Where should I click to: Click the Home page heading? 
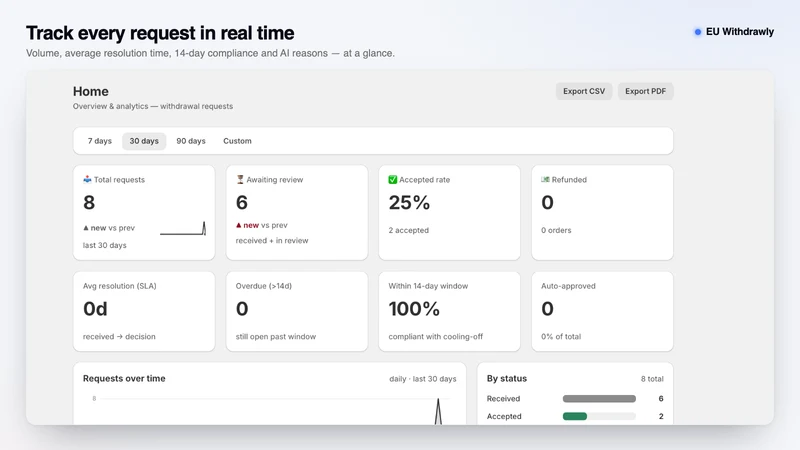coord(91,91)
